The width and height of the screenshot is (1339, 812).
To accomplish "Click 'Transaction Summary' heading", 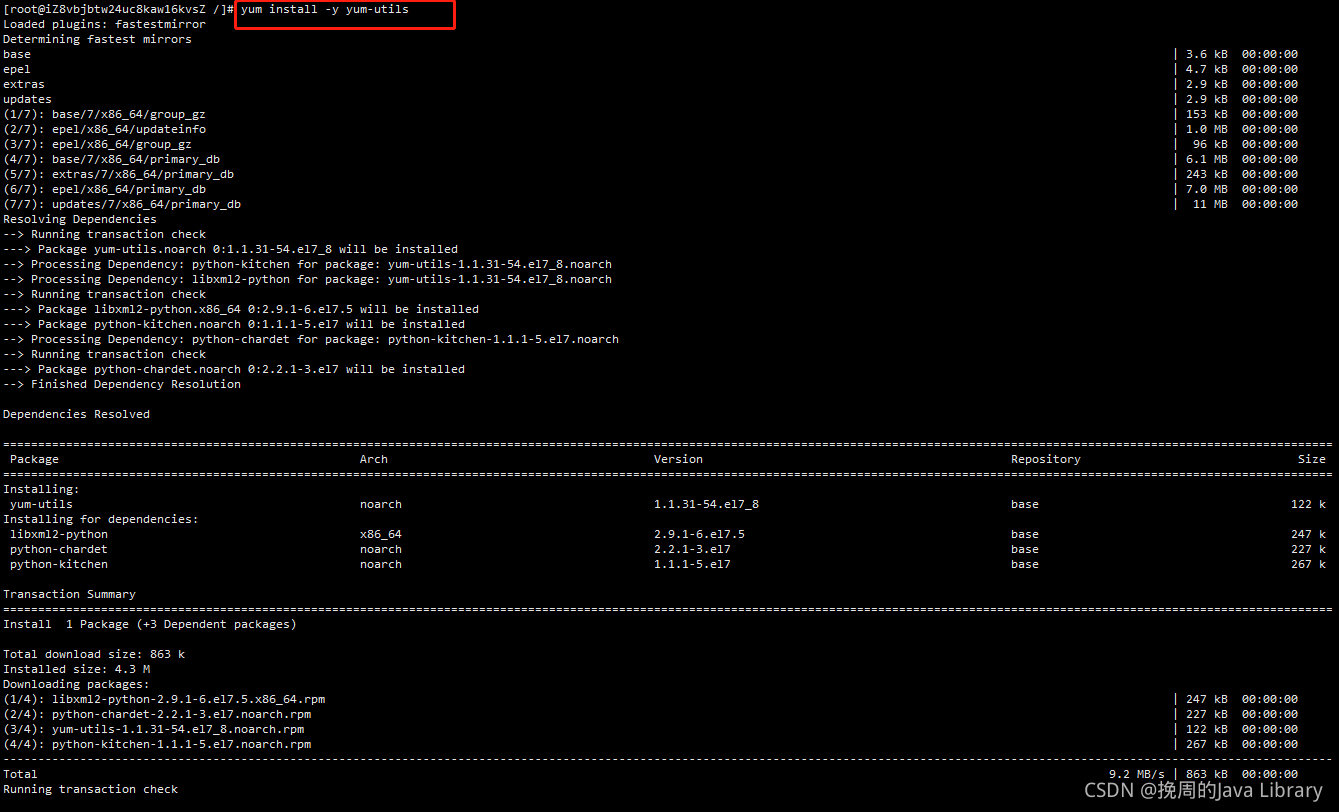I will click(x=69, y=594).
